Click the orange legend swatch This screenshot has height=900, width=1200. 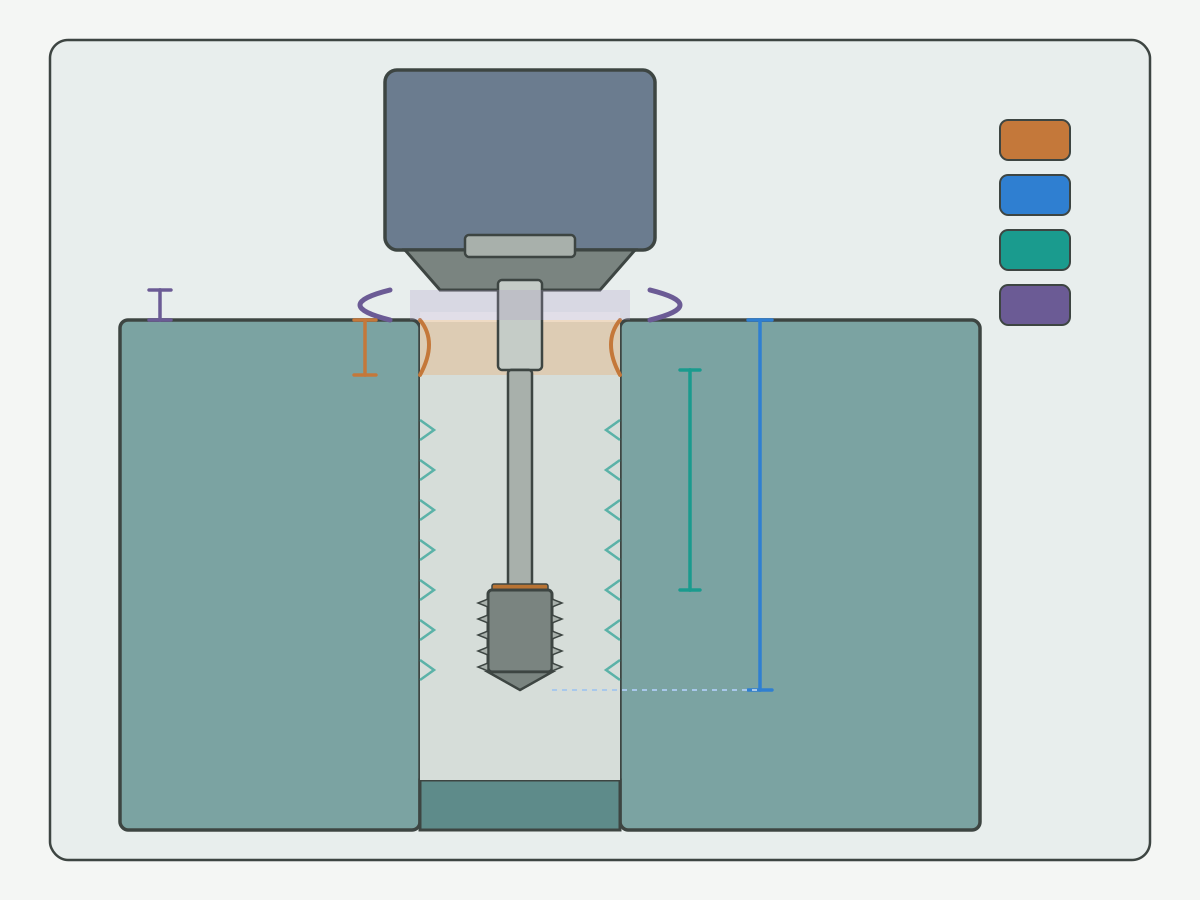click(1035, 140)
